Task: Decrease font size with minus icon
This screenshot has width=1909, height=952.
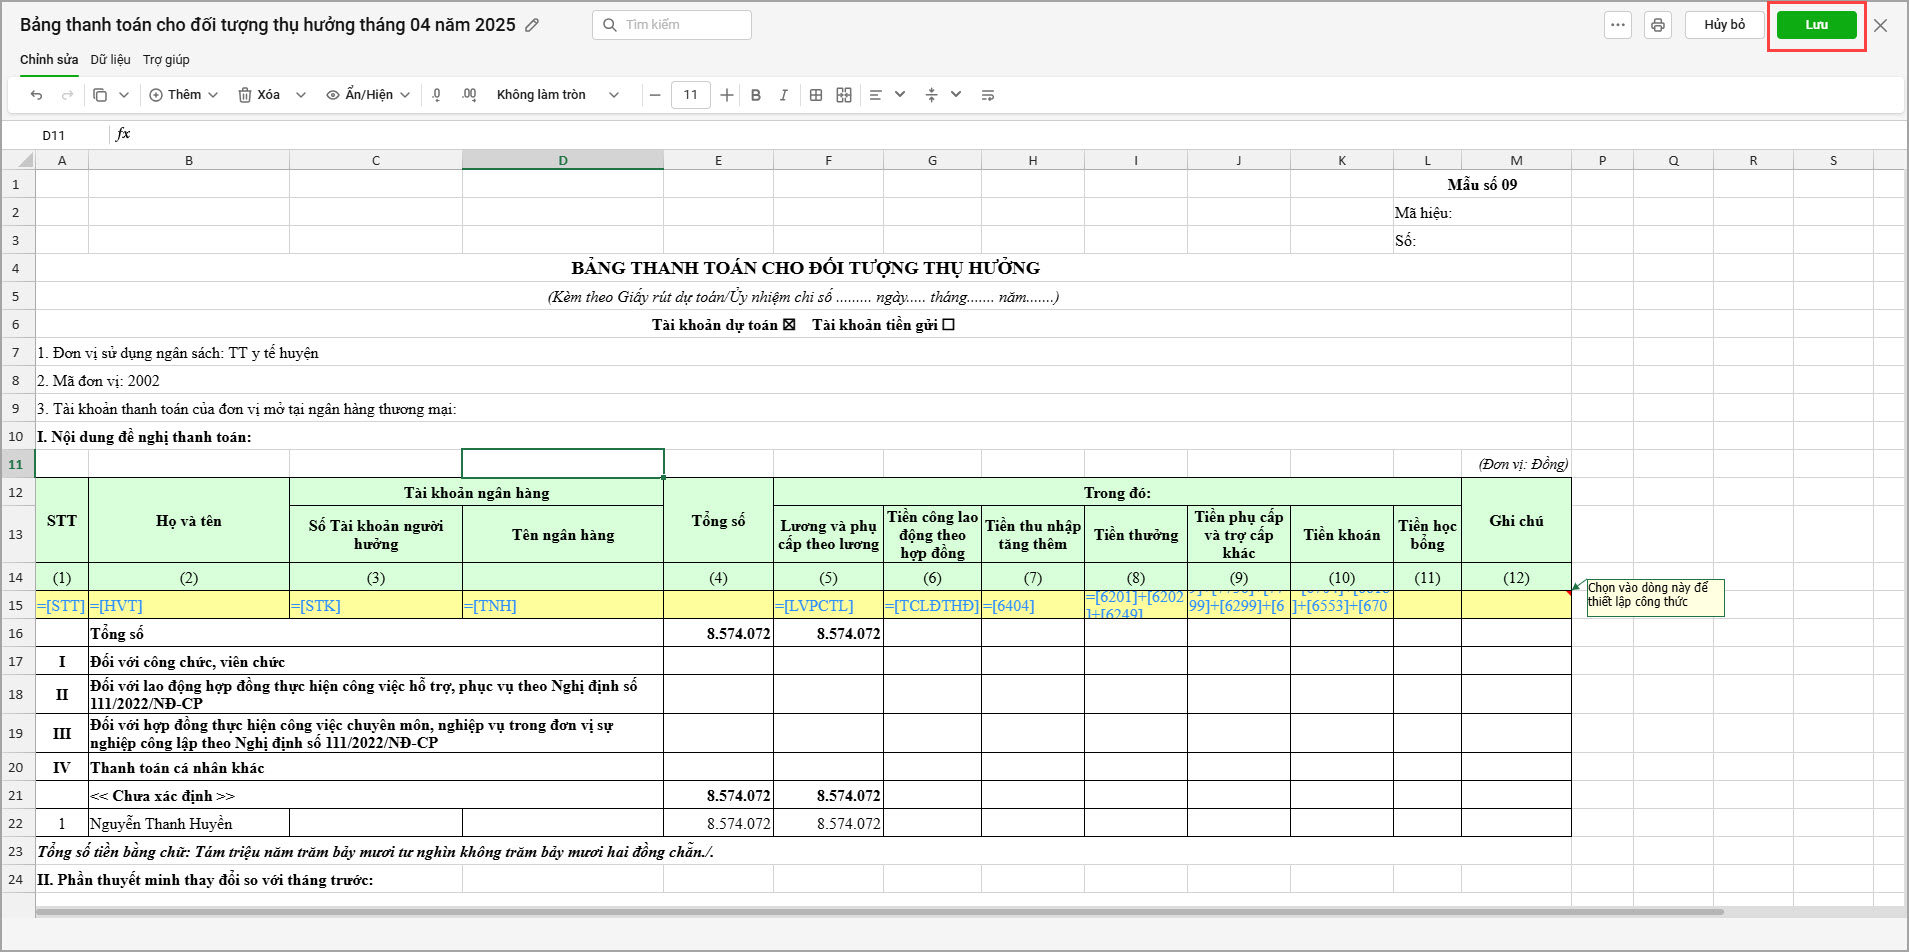Action: click(655, 95)
